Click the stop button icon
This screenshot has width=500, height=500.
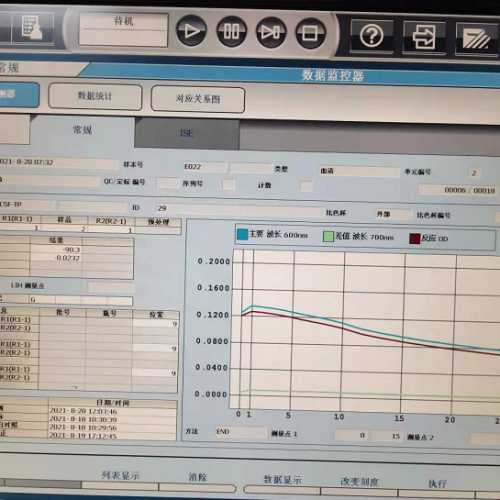[x=310, y=34]
